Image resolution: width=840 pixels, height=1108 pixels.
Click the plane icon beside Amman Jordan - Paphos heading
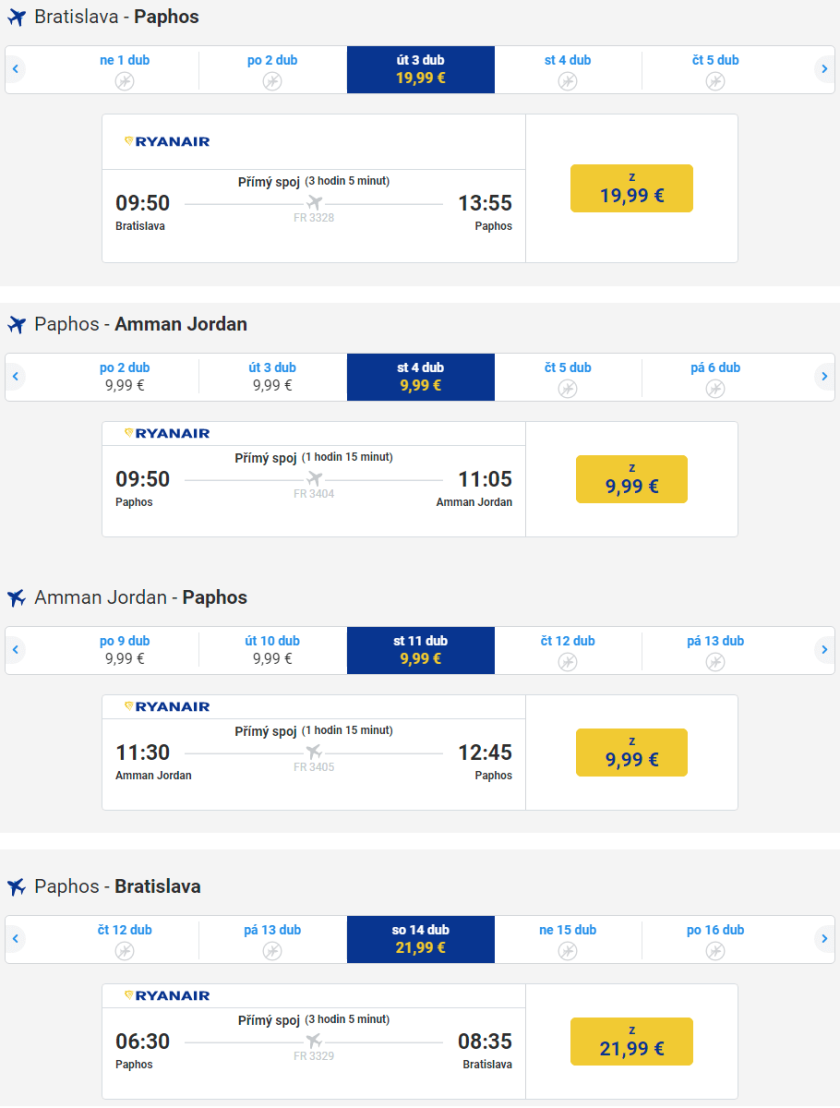[x=16, y=598]
